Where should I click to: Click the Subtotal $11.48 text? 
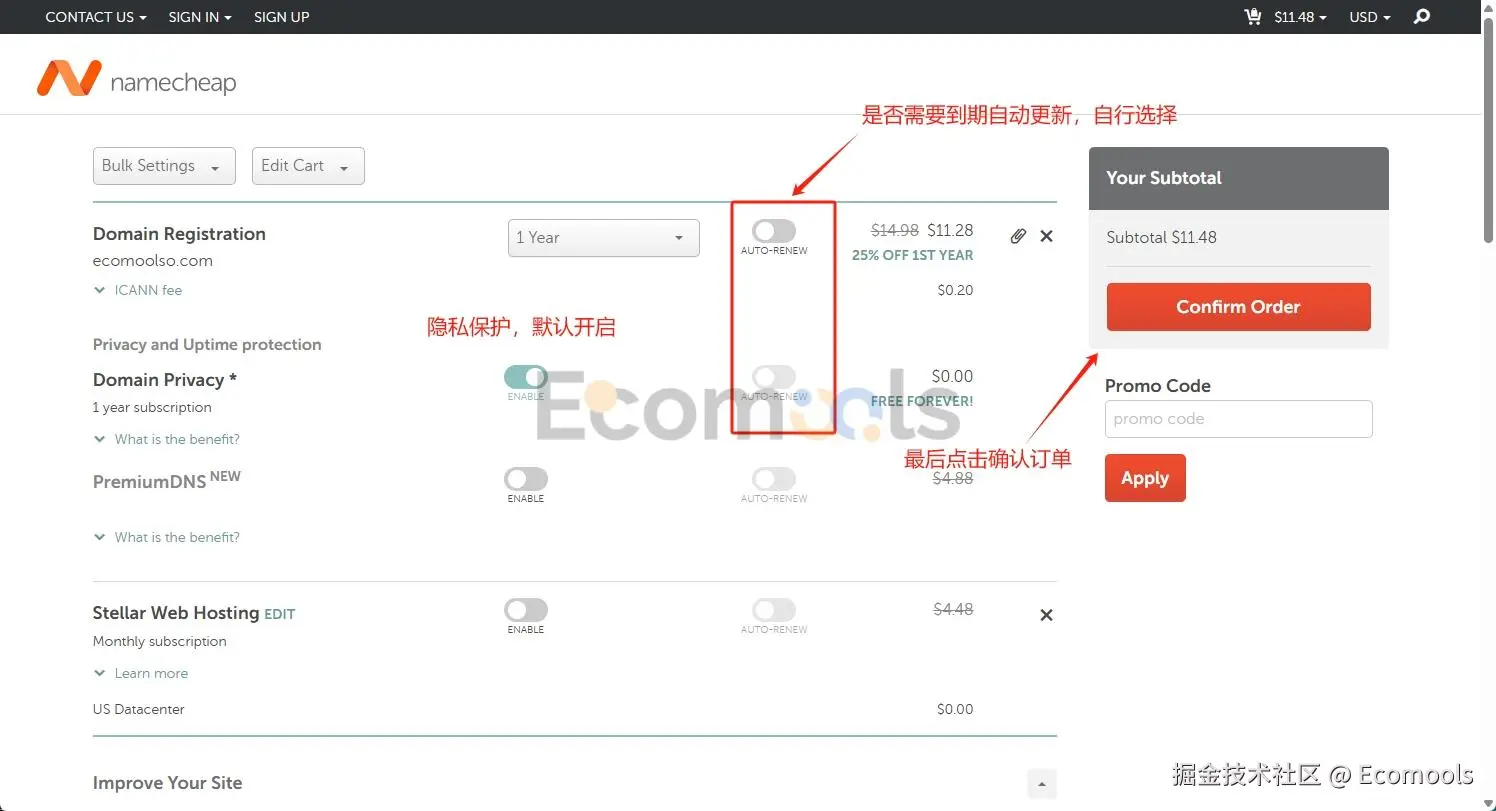pos(1161,238)
